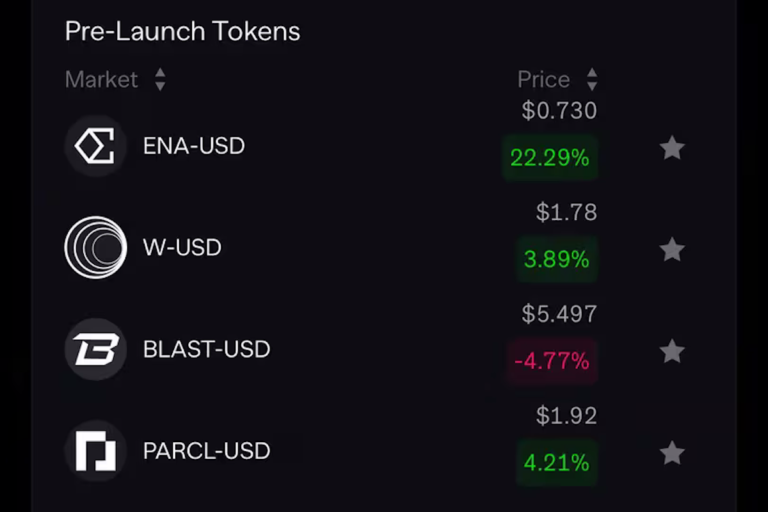
Task: Click the red -4.77% change badge
Action: (551, 361)
